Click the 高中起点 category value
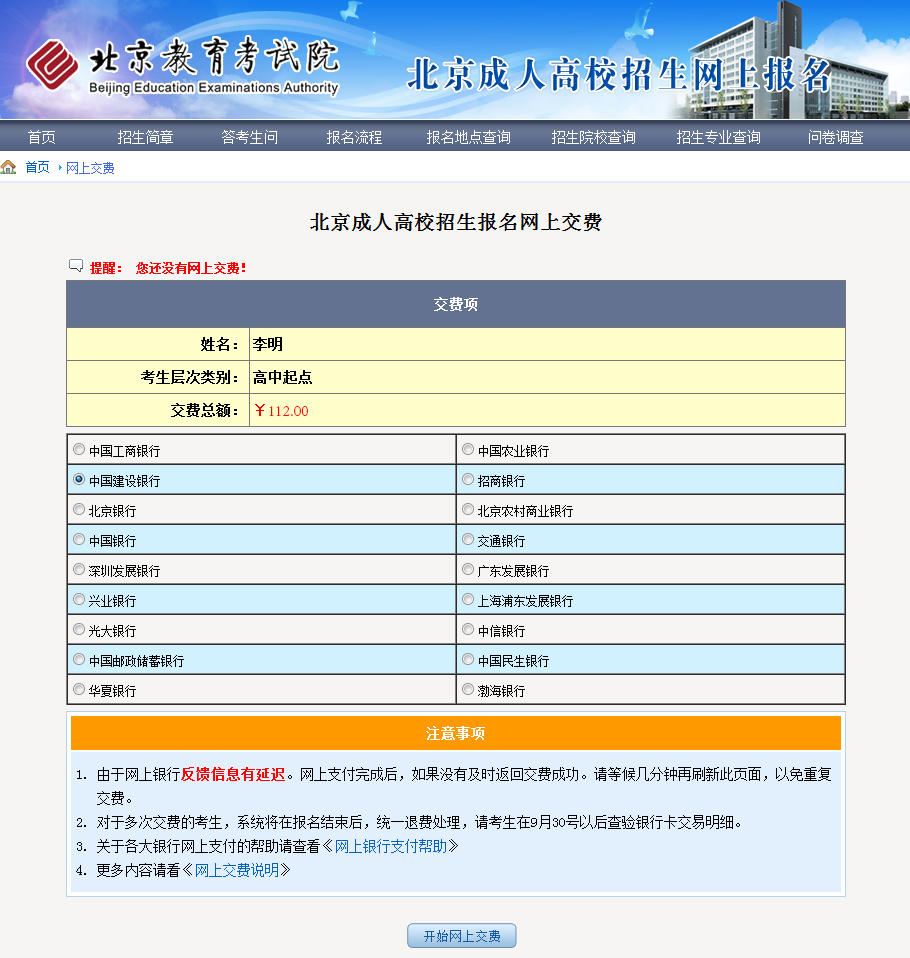Screen dimensions: 910x958 tap(282, 378)
